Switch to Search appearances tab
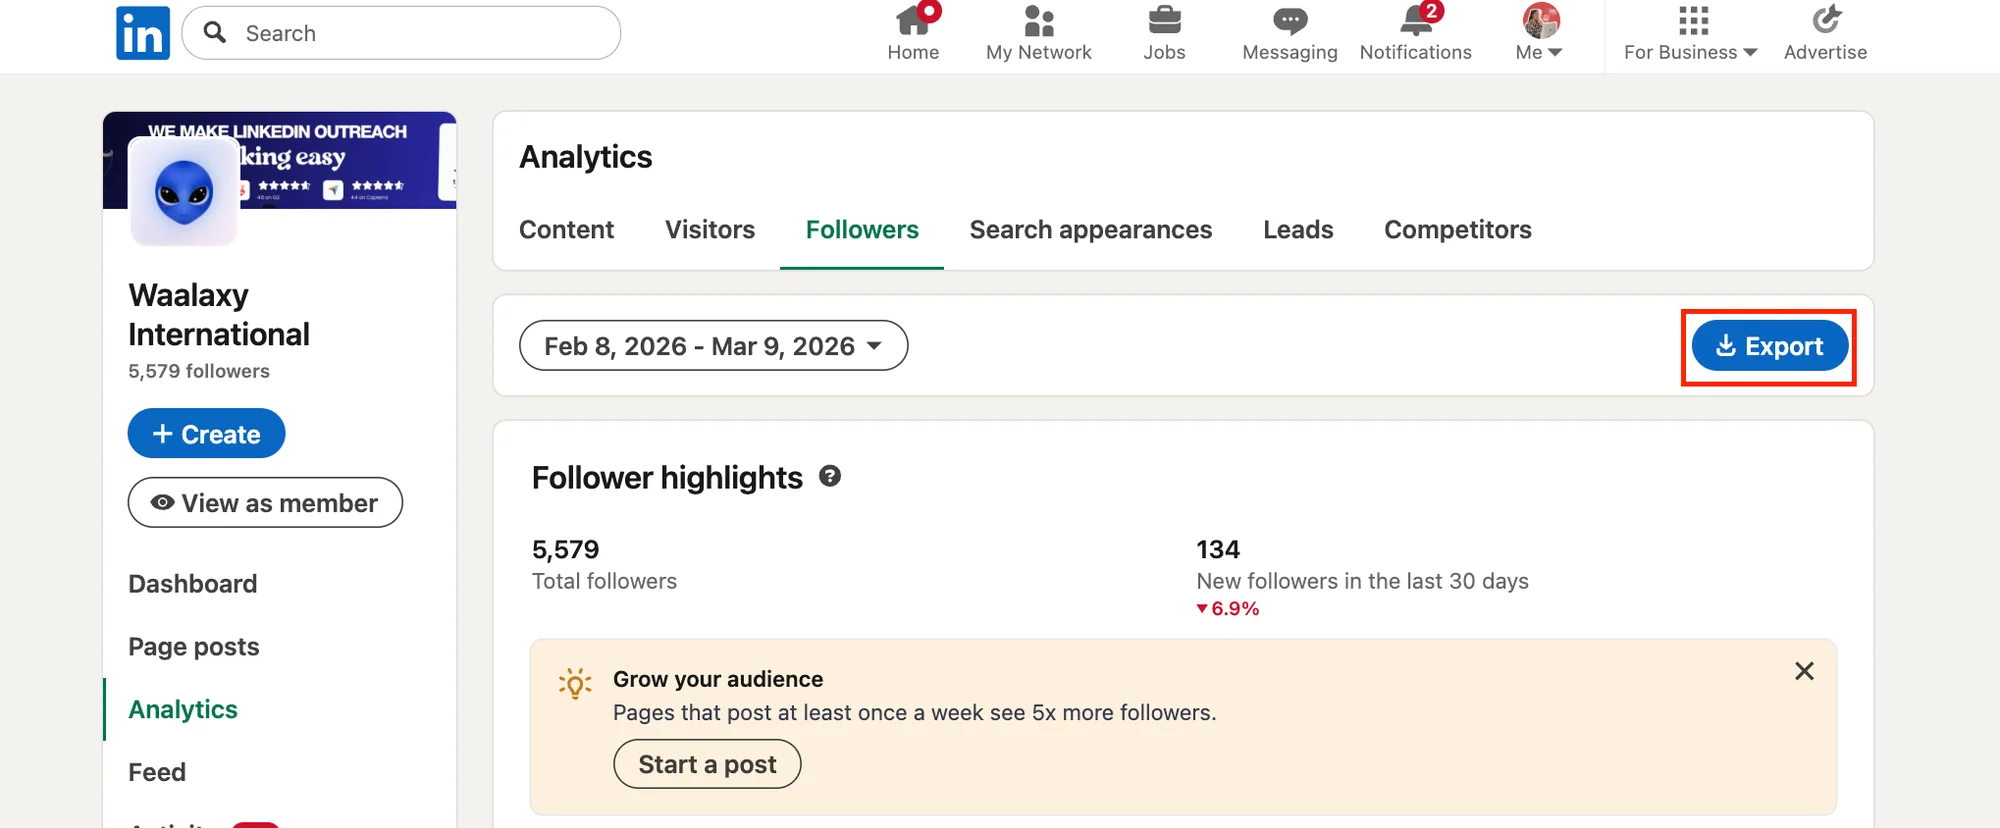Viewport: 2000px width, 828px height. tap(1091, 230)
